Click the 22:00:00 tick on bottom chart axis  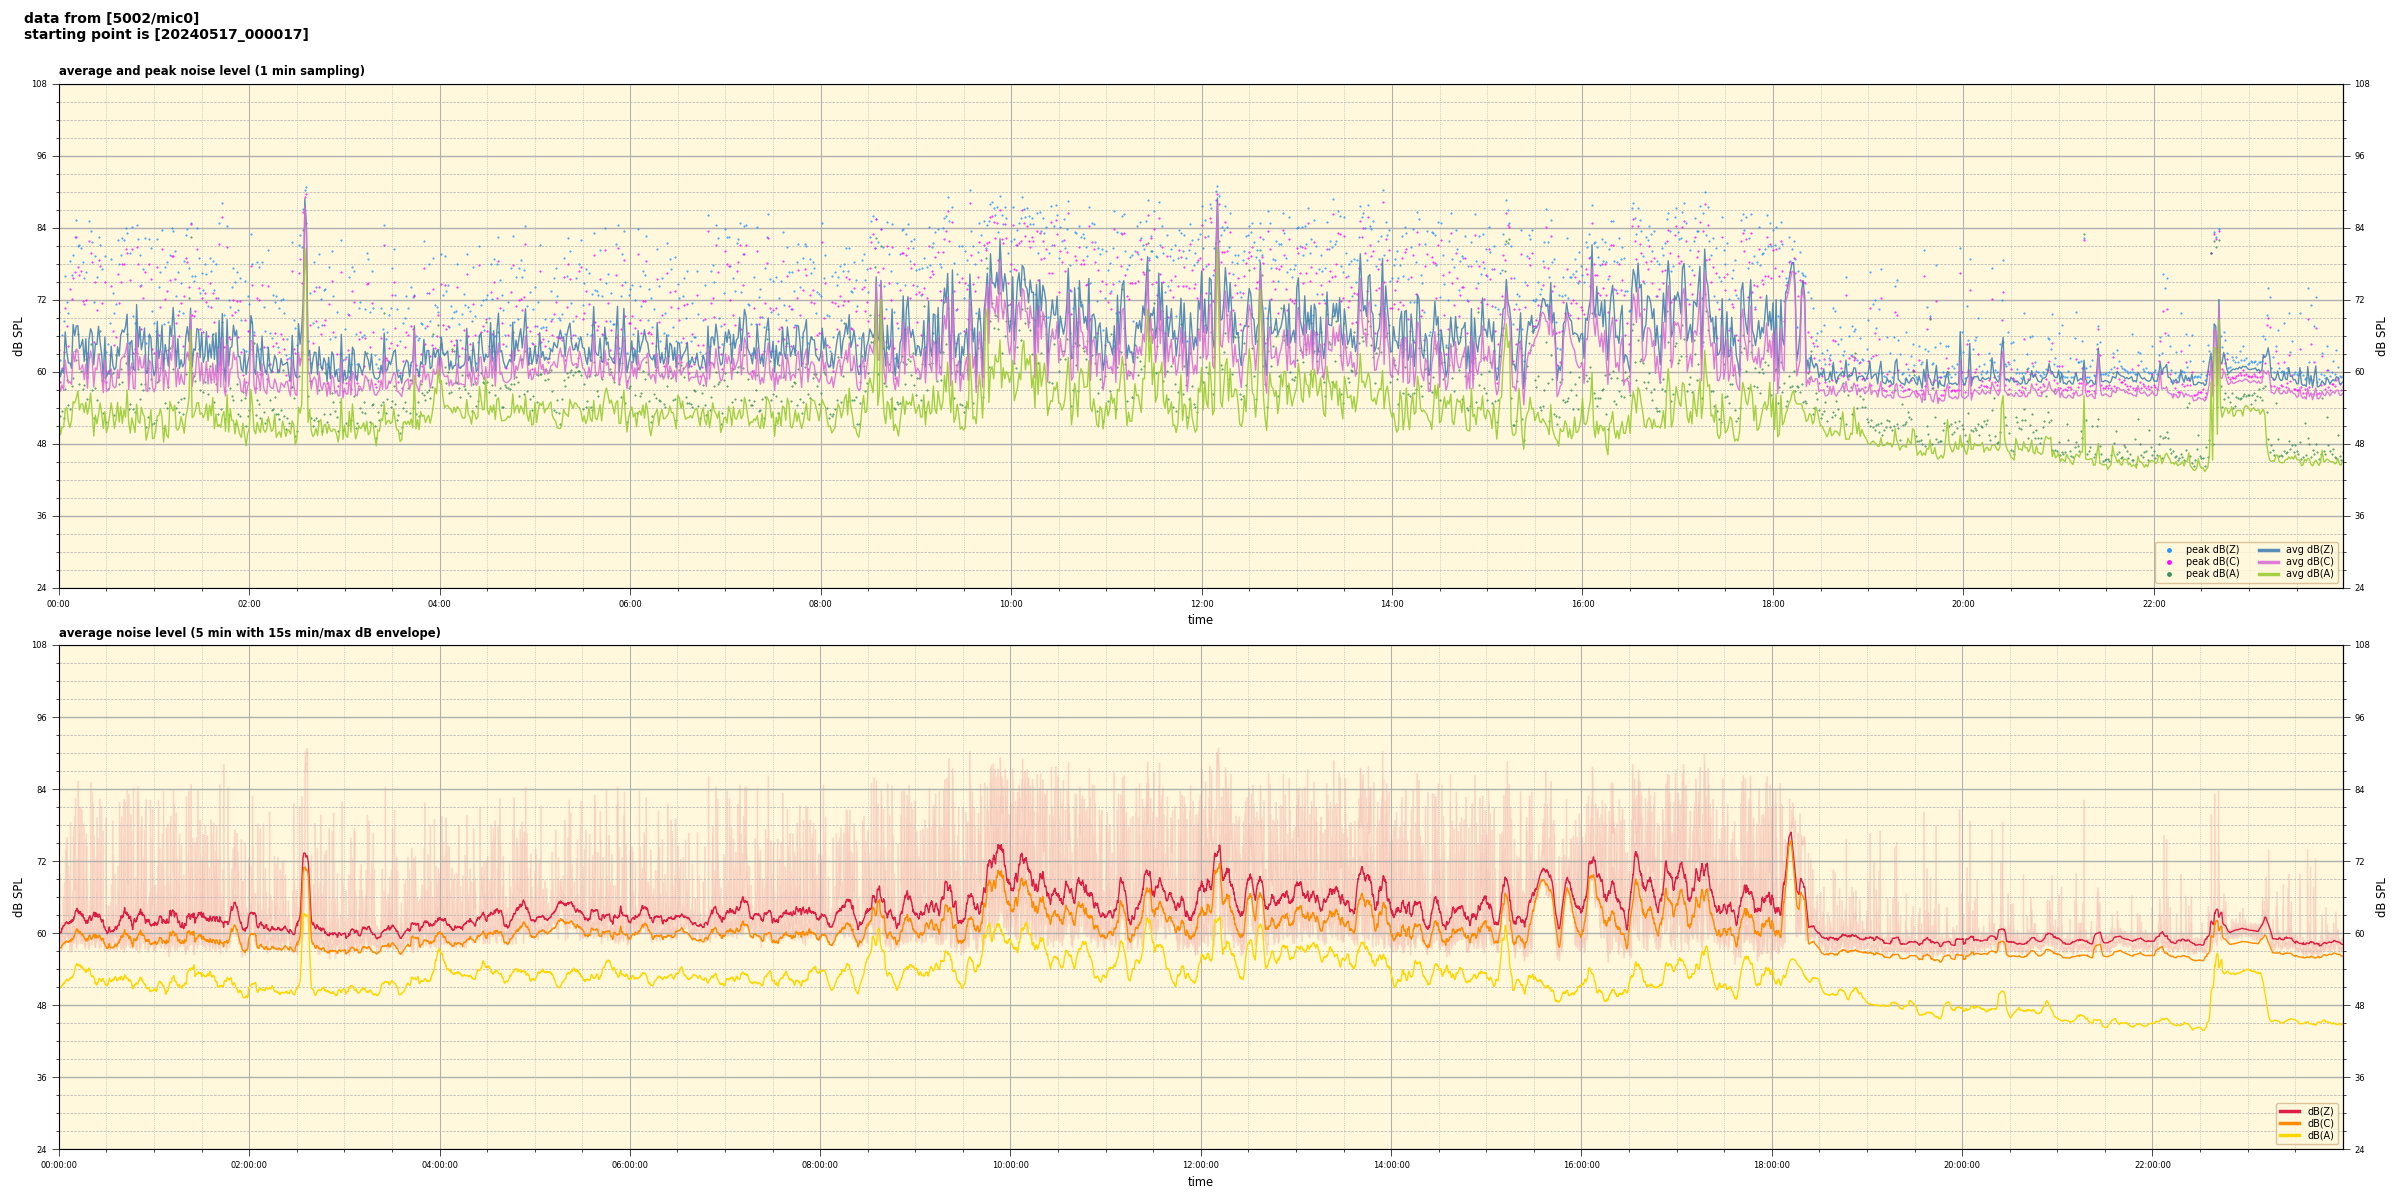2153,1165
